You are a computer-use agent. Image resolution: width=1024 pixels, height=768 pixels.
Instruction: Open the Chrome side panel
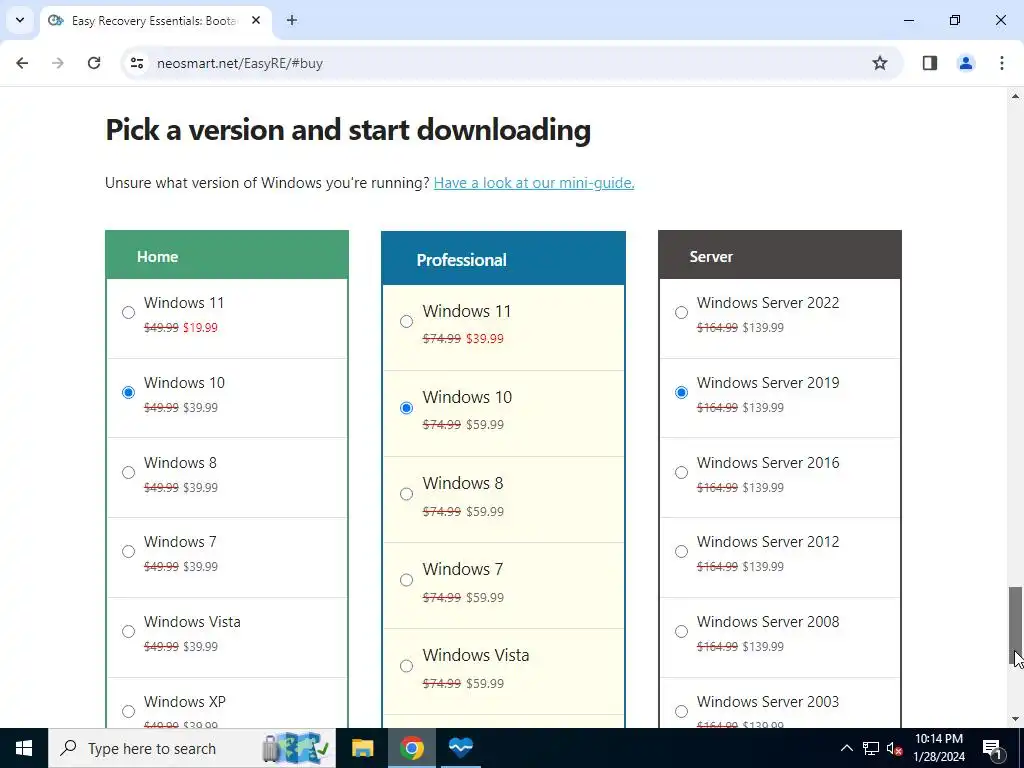[929, 63]
